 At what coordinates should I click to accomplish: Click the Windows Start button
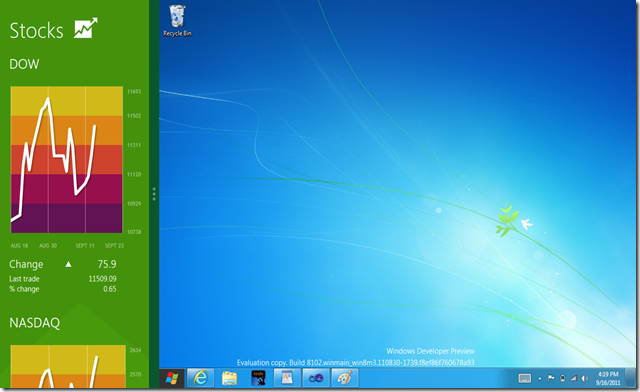(x=172, y=378)
